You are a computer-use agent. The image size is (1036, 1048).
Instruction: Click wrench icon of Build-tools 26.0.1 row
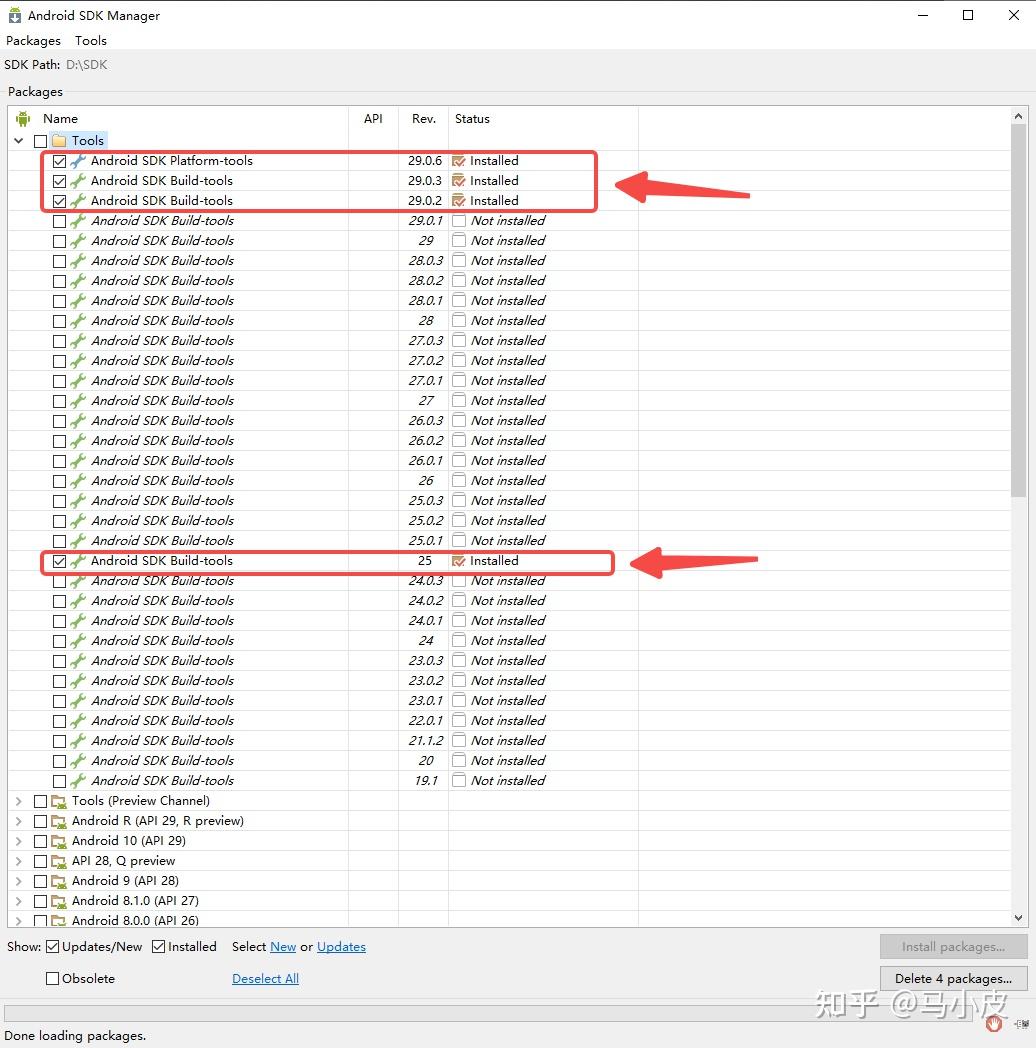point(78,461)
